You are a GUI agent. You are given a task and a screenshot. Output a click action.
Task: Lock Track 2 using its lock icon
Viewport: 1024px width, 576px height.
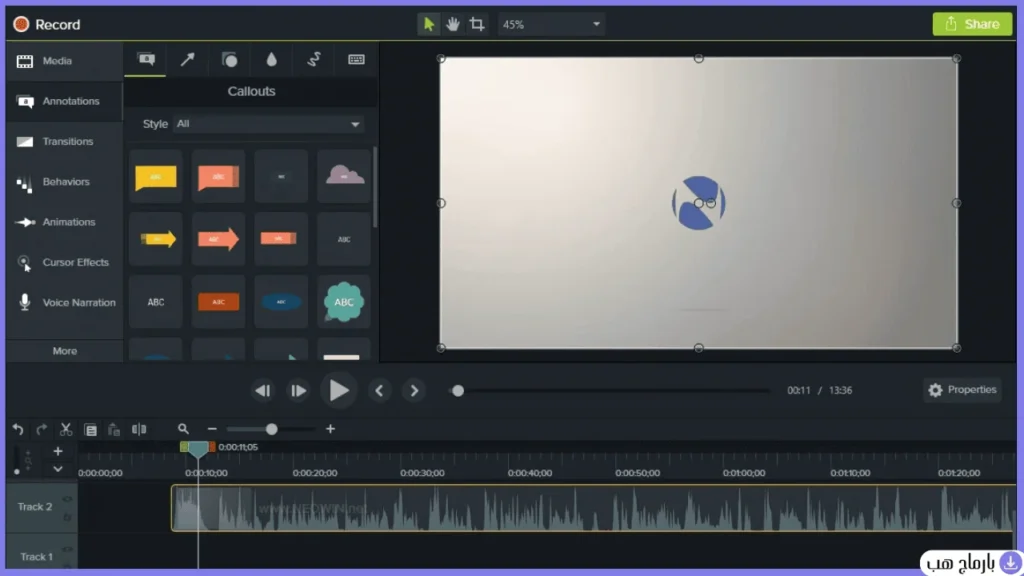click(x=67, y=517)
